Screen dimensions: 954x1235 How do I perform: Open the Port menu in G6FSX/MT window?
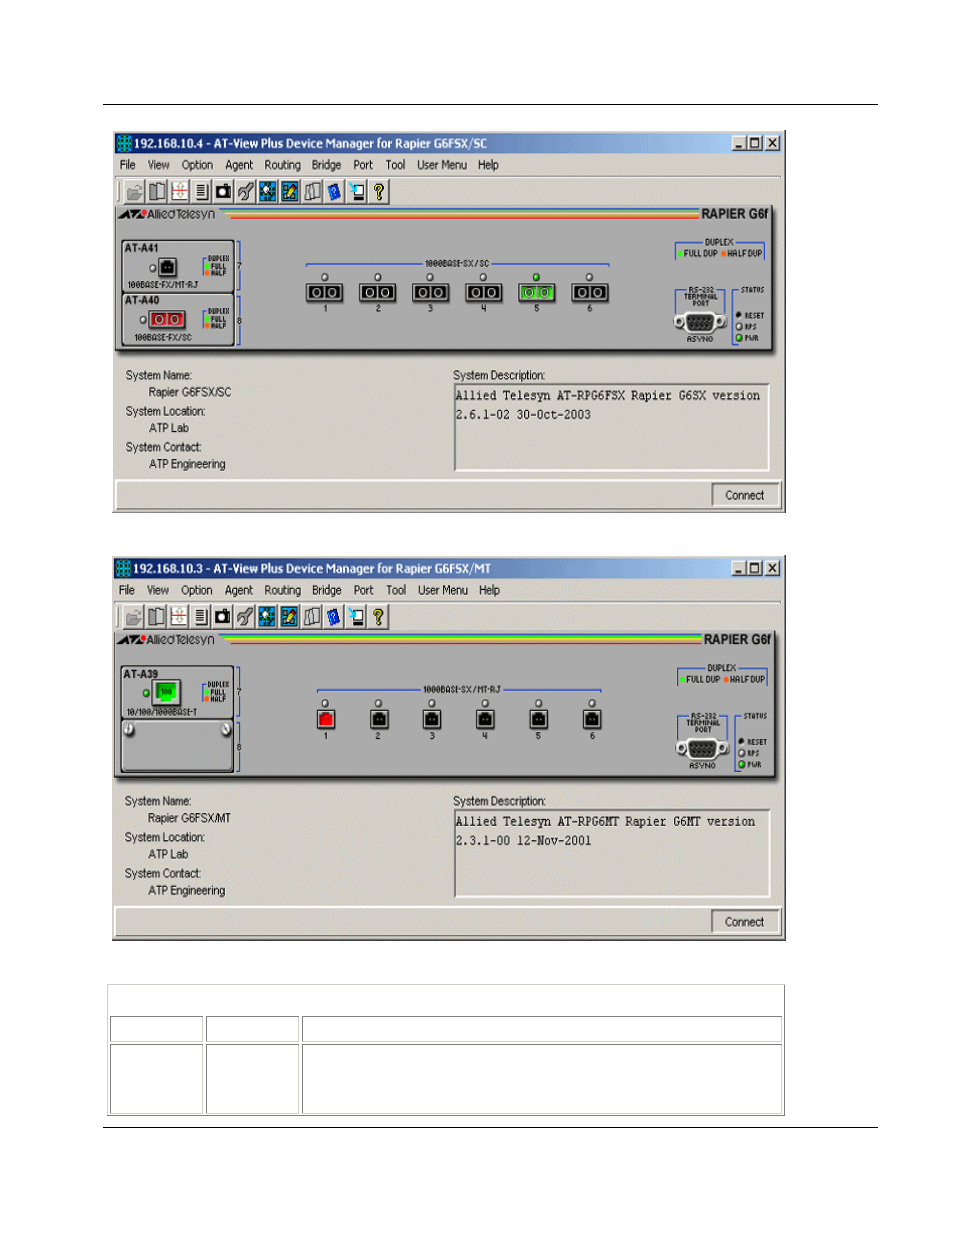click(x=363, y=590)
